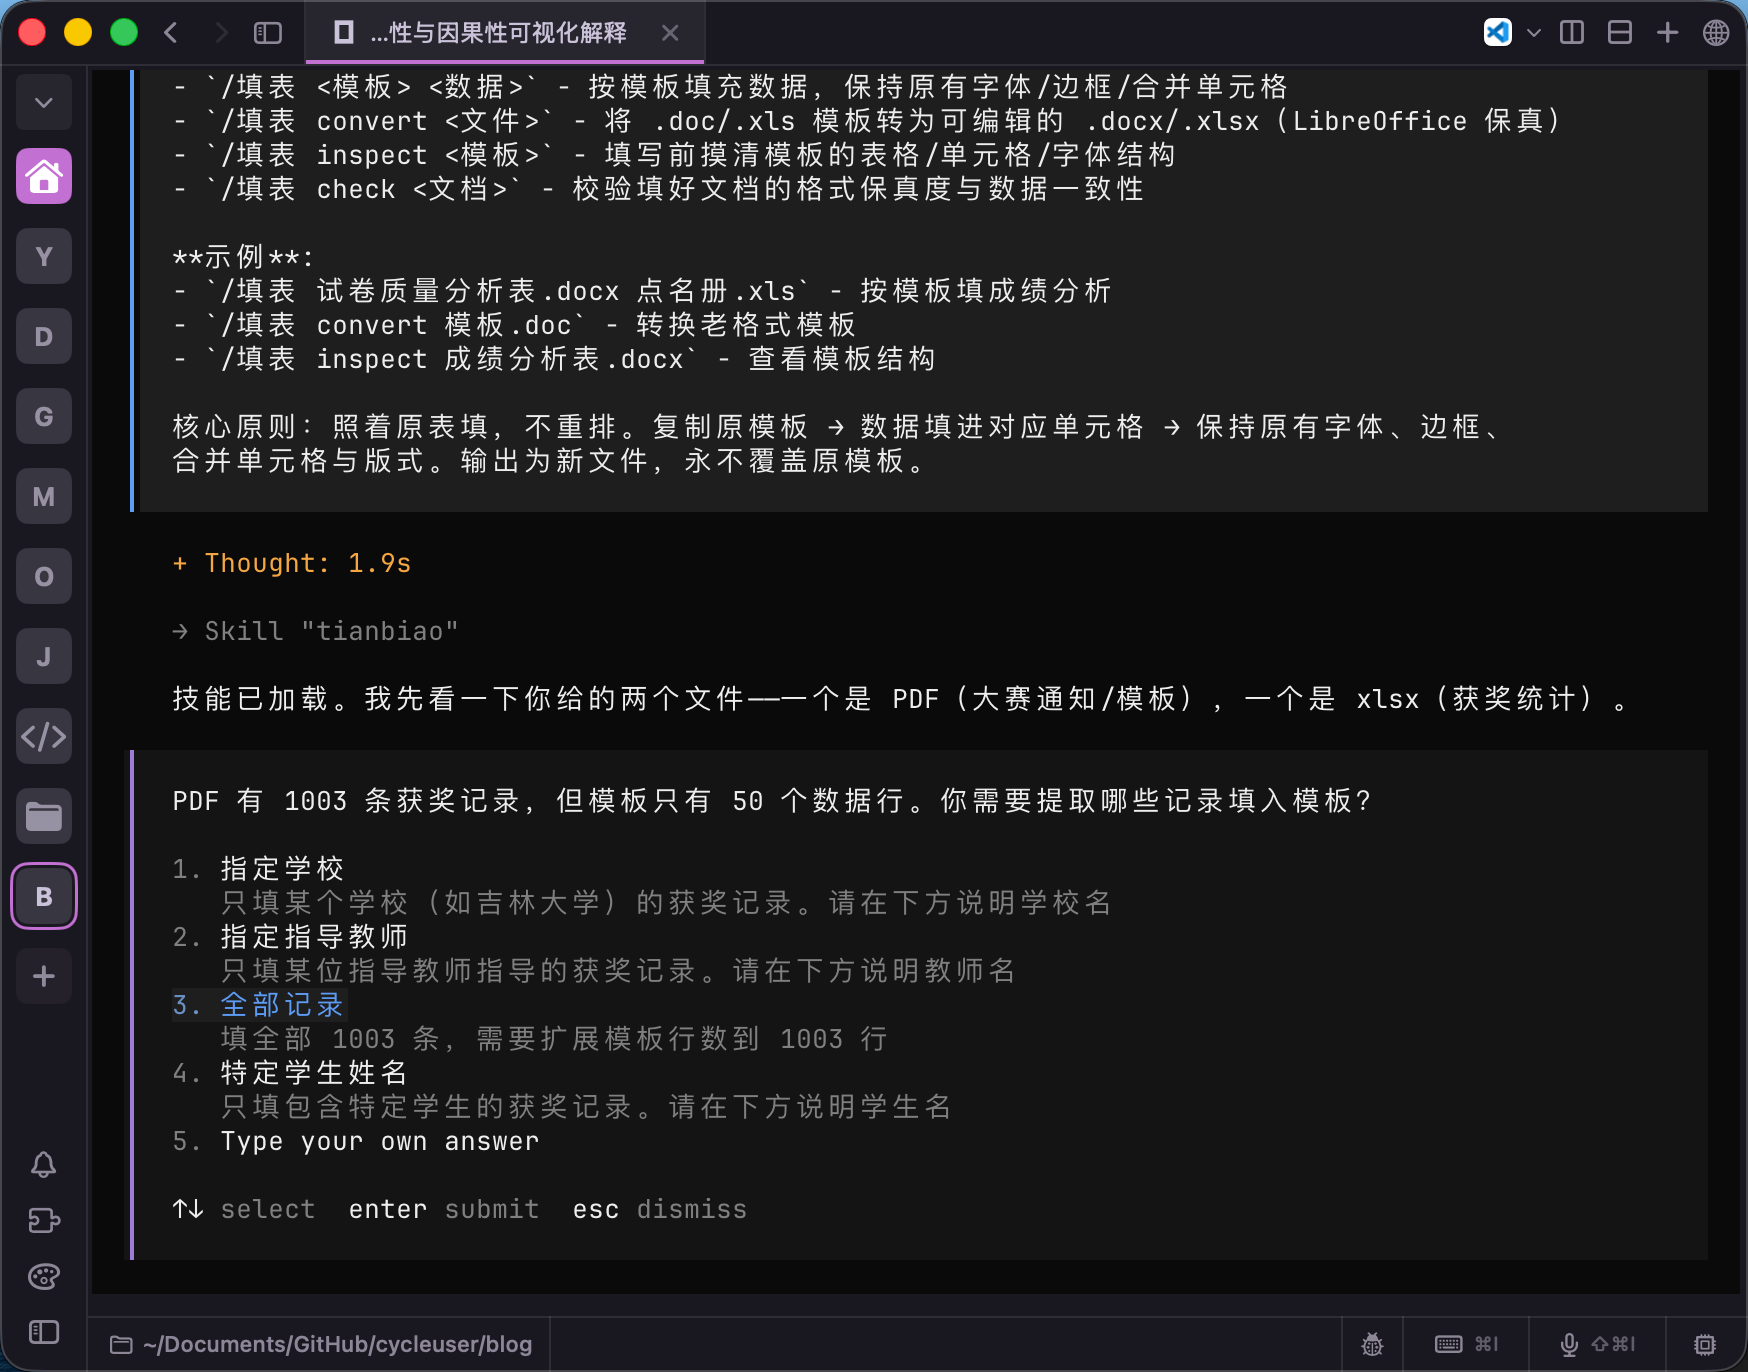Open the chip settings icon in status bar

pos(1705,1344)
